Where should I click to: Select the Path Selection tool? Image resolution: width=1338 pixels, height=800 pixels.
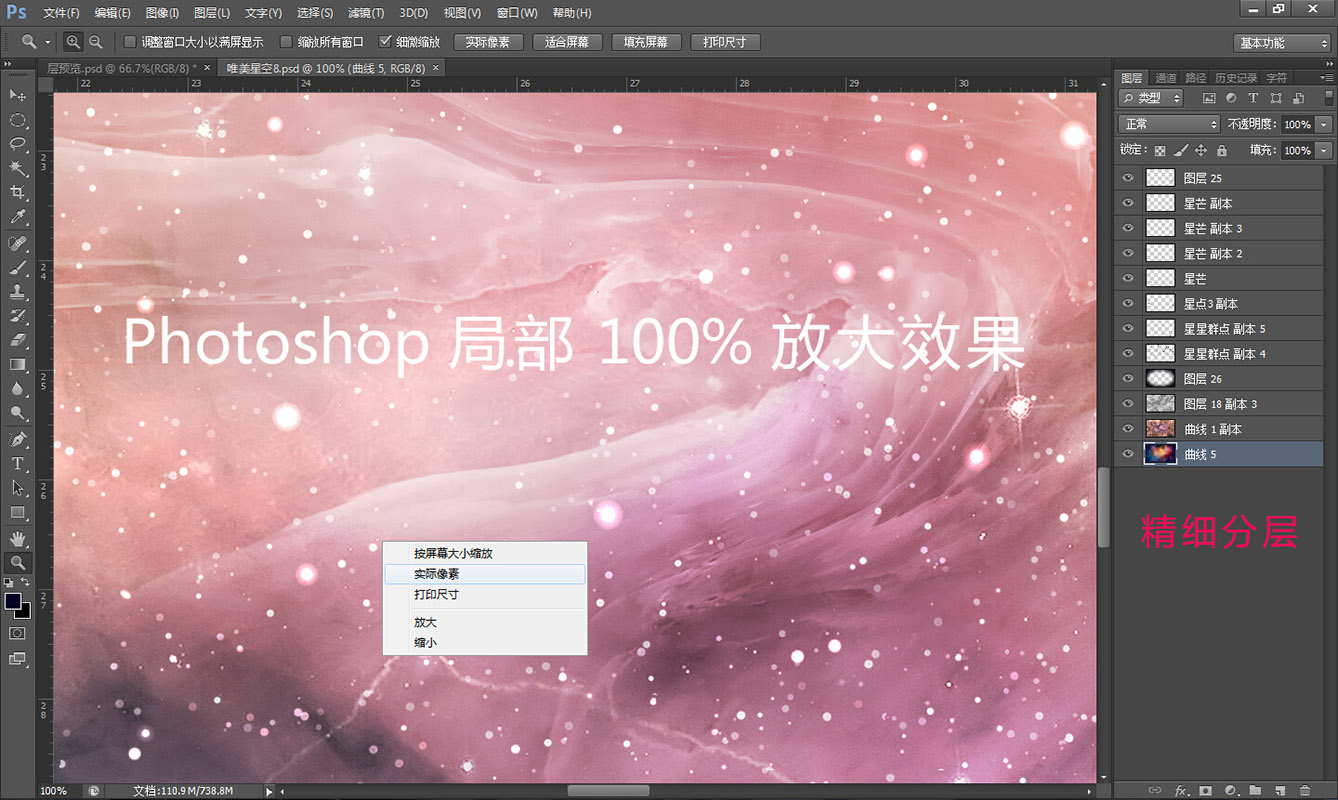click(x=18, y=488)
